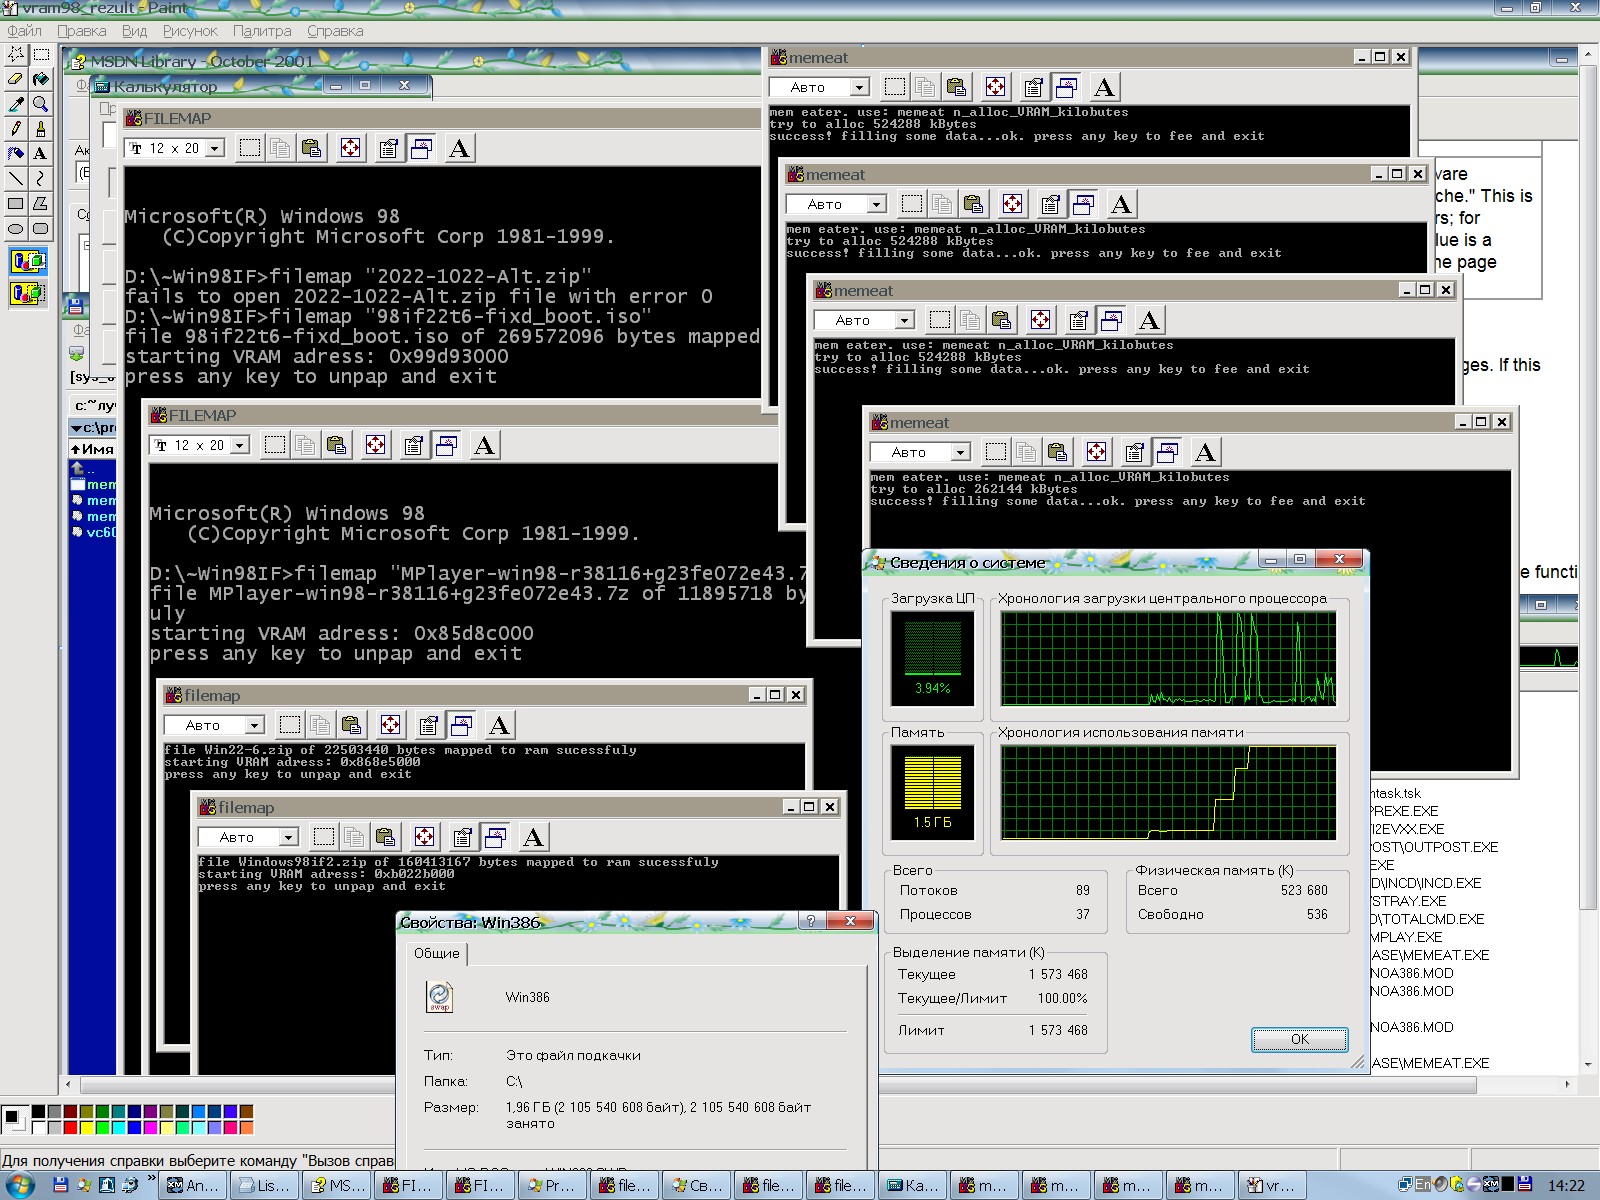The height and width of the screenshot is (1200, 1600).
Task: Choose the Fill With Color bucket tool
Action: point(41,79)
